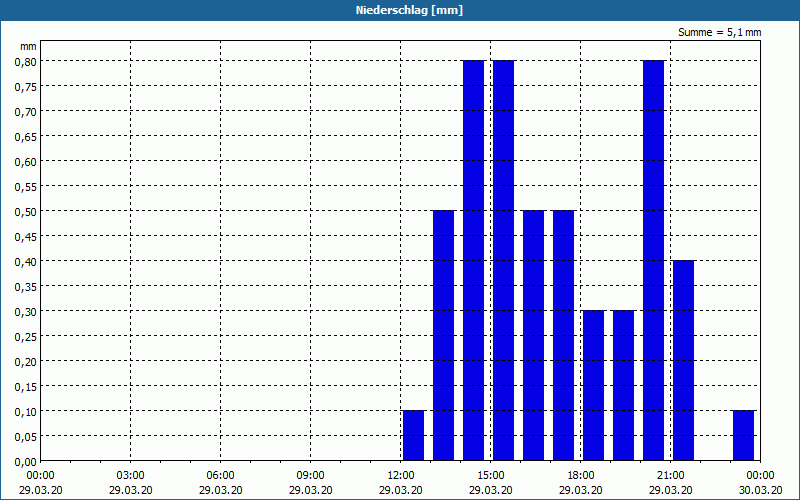The image size is (800, 500).
Task: Select the 00:00 30.03.20 axis label
Action: tap(760, 483)
